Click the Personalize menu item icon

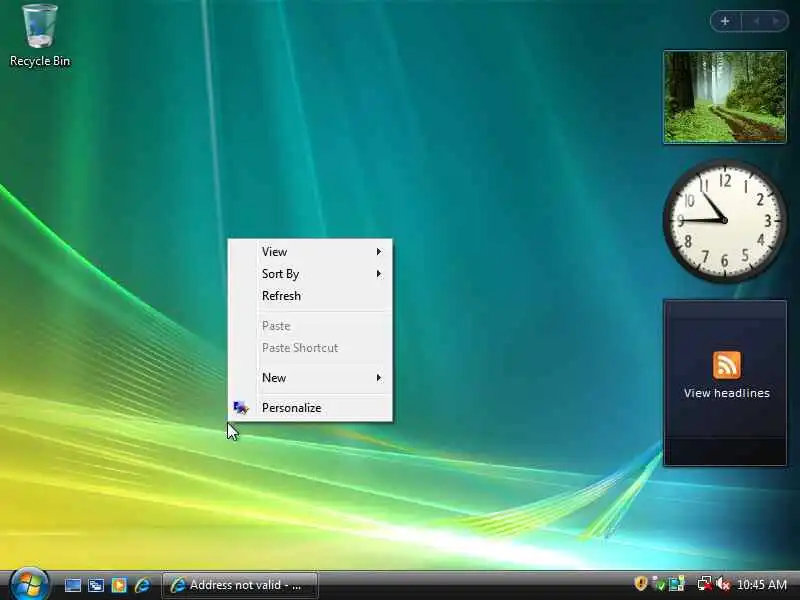pyautogui.click(x=240, y=408)
